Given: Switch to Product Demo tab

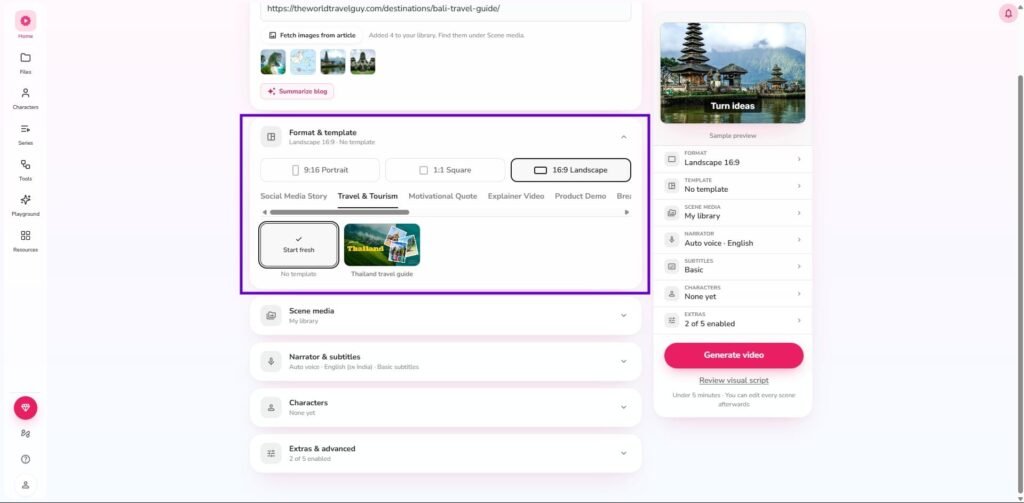Looking at the screenshot, I should 581,196.
